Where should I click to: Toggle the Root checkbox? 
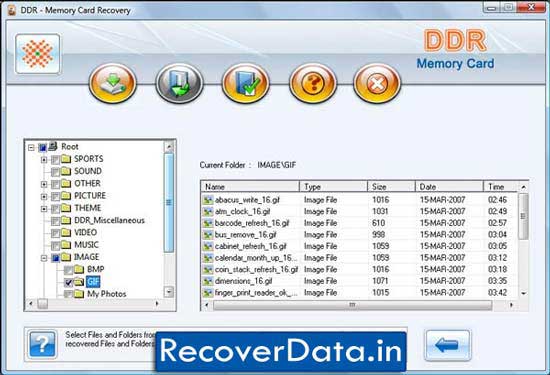(x=42, y=148)
